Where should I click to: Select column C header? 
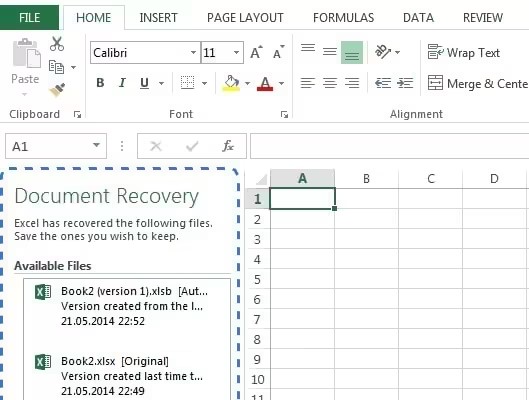pyautogui.click(x=430, y=178)
